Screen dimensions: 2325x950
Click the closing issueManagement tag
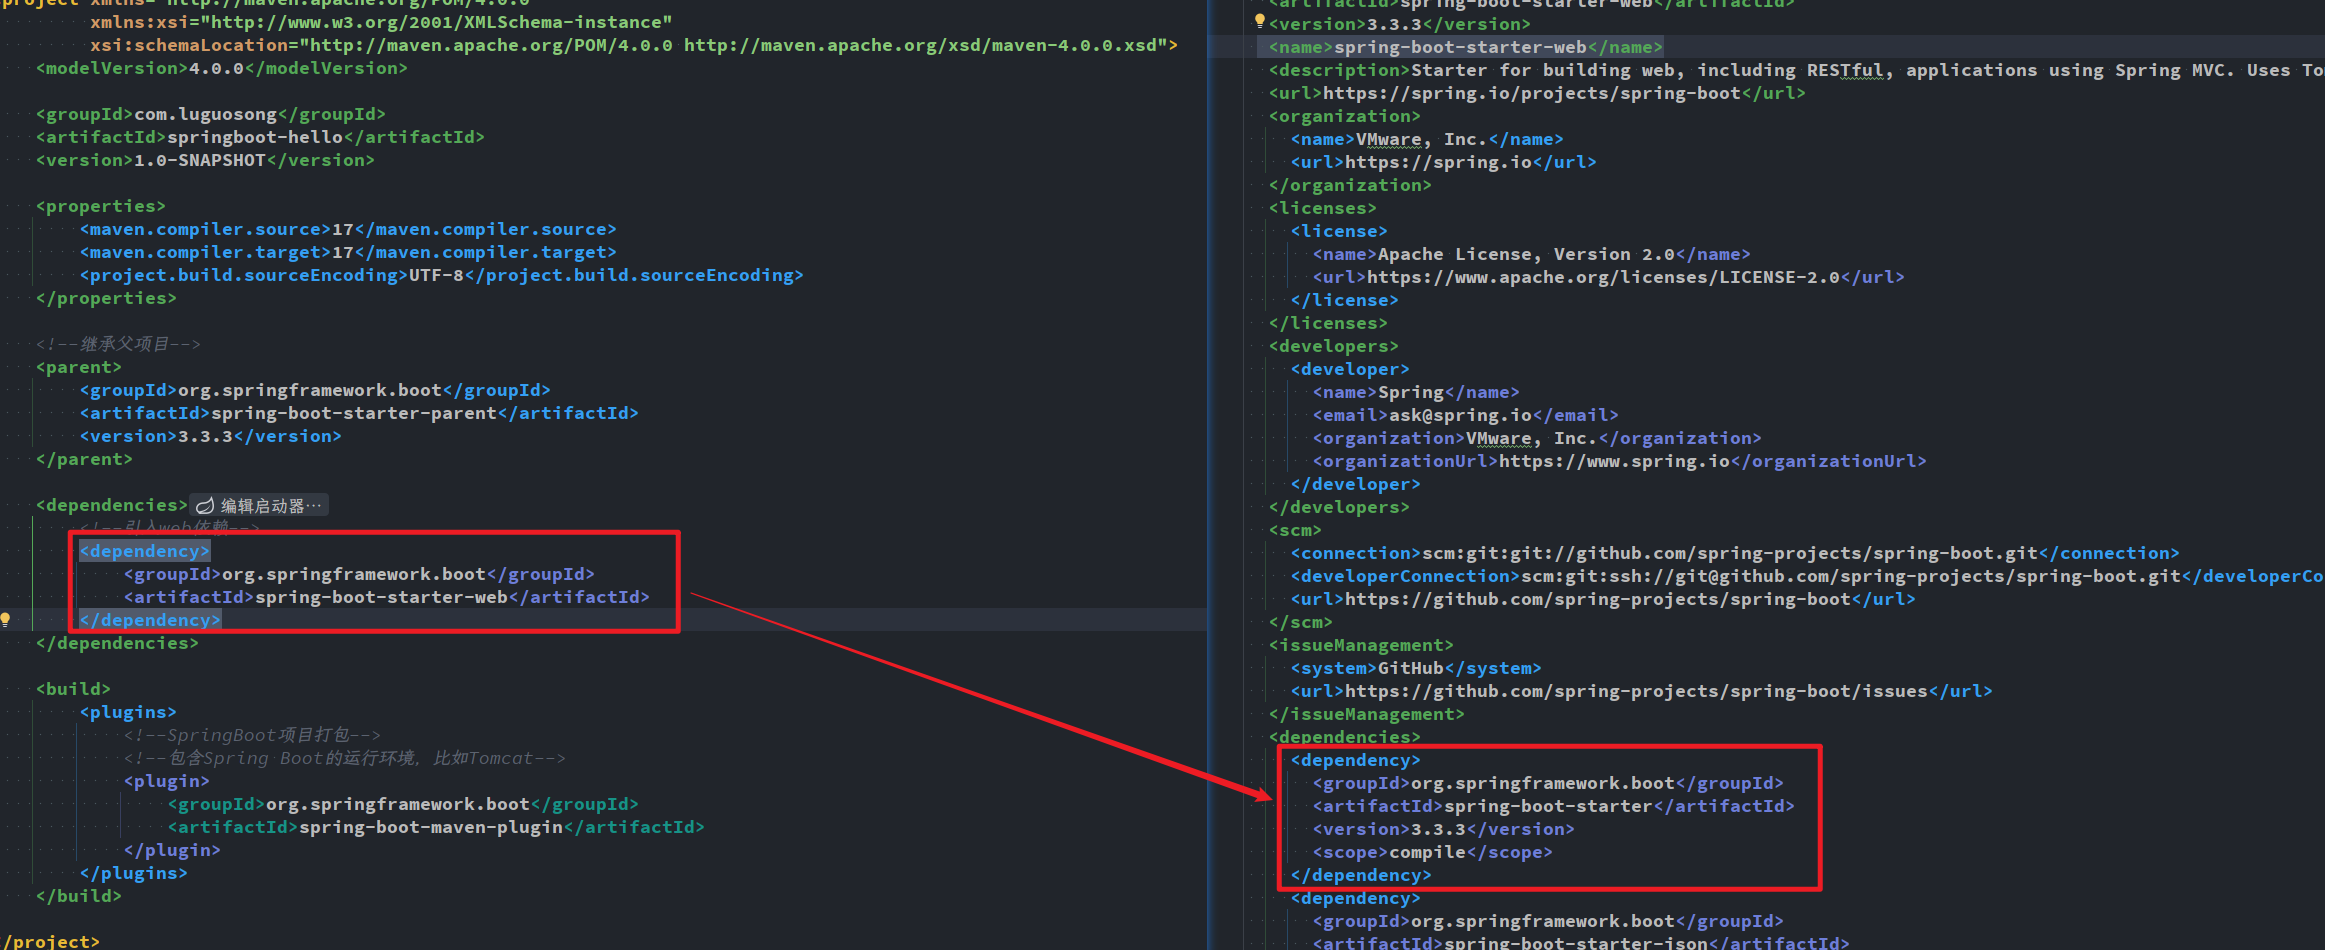pyautogui.click(x=1367, y=714)
